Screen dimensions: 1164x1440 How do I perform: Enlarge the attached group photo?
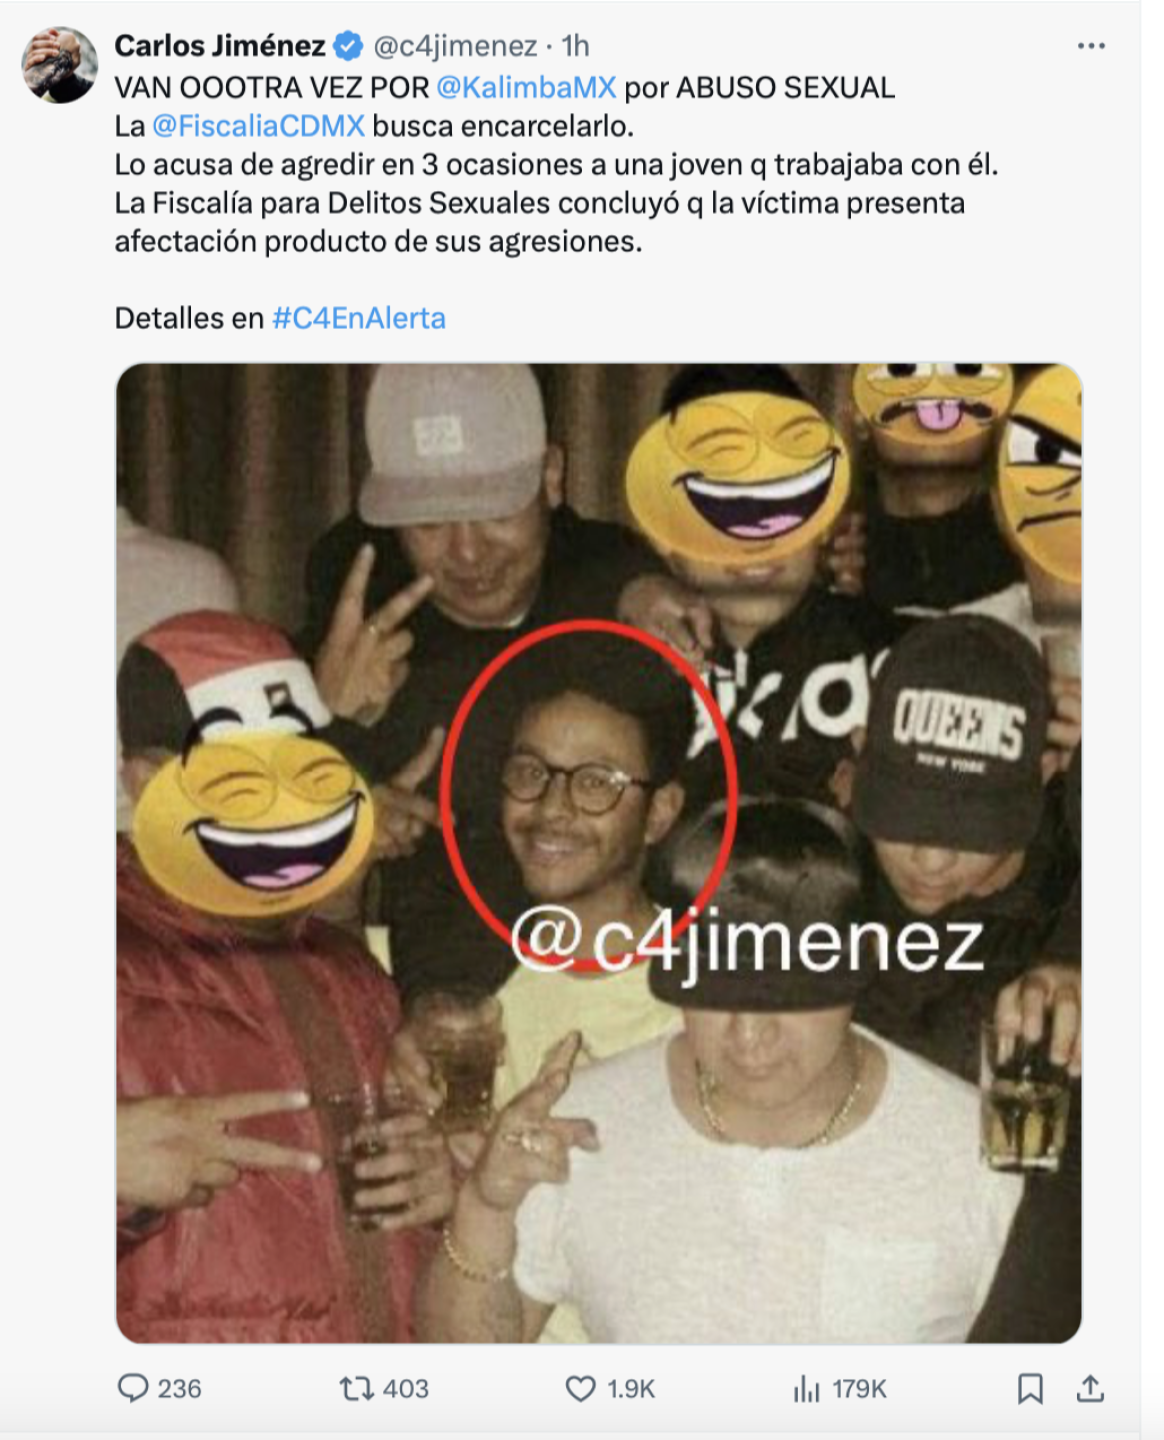coord(599,853)
